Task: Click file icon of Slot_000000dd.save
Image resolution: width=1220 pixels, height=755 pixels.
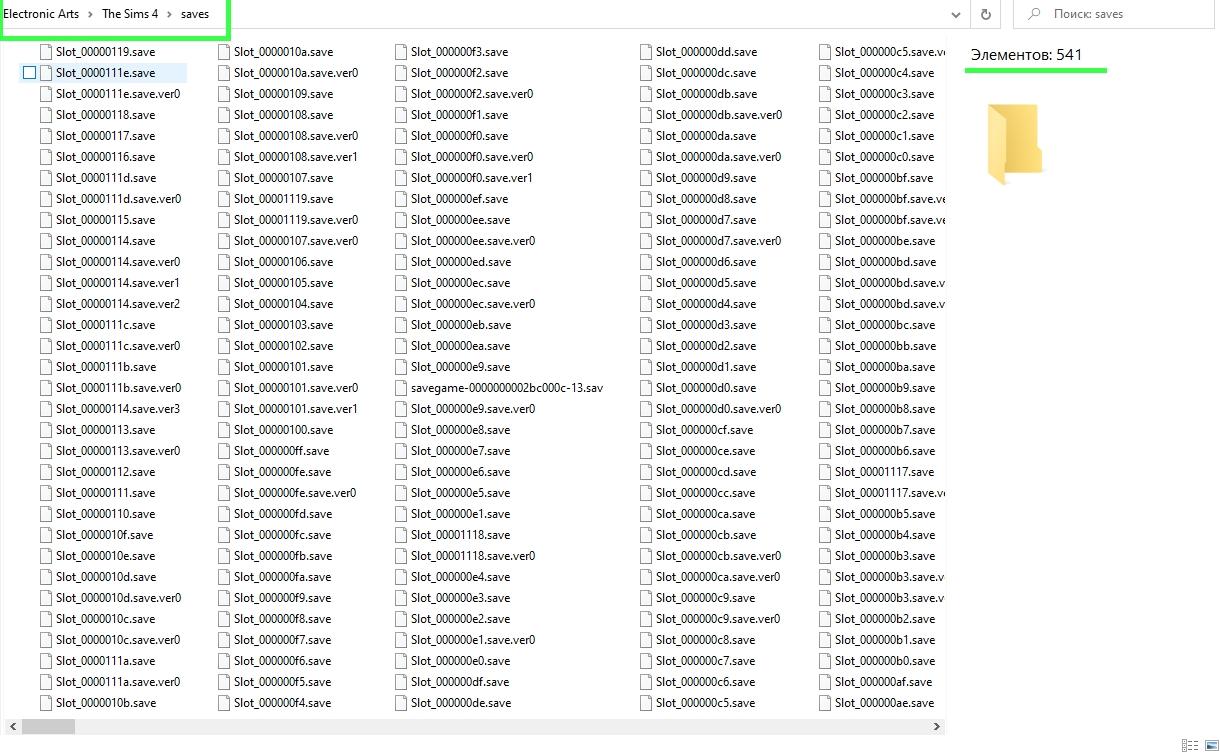Action: 646,51
